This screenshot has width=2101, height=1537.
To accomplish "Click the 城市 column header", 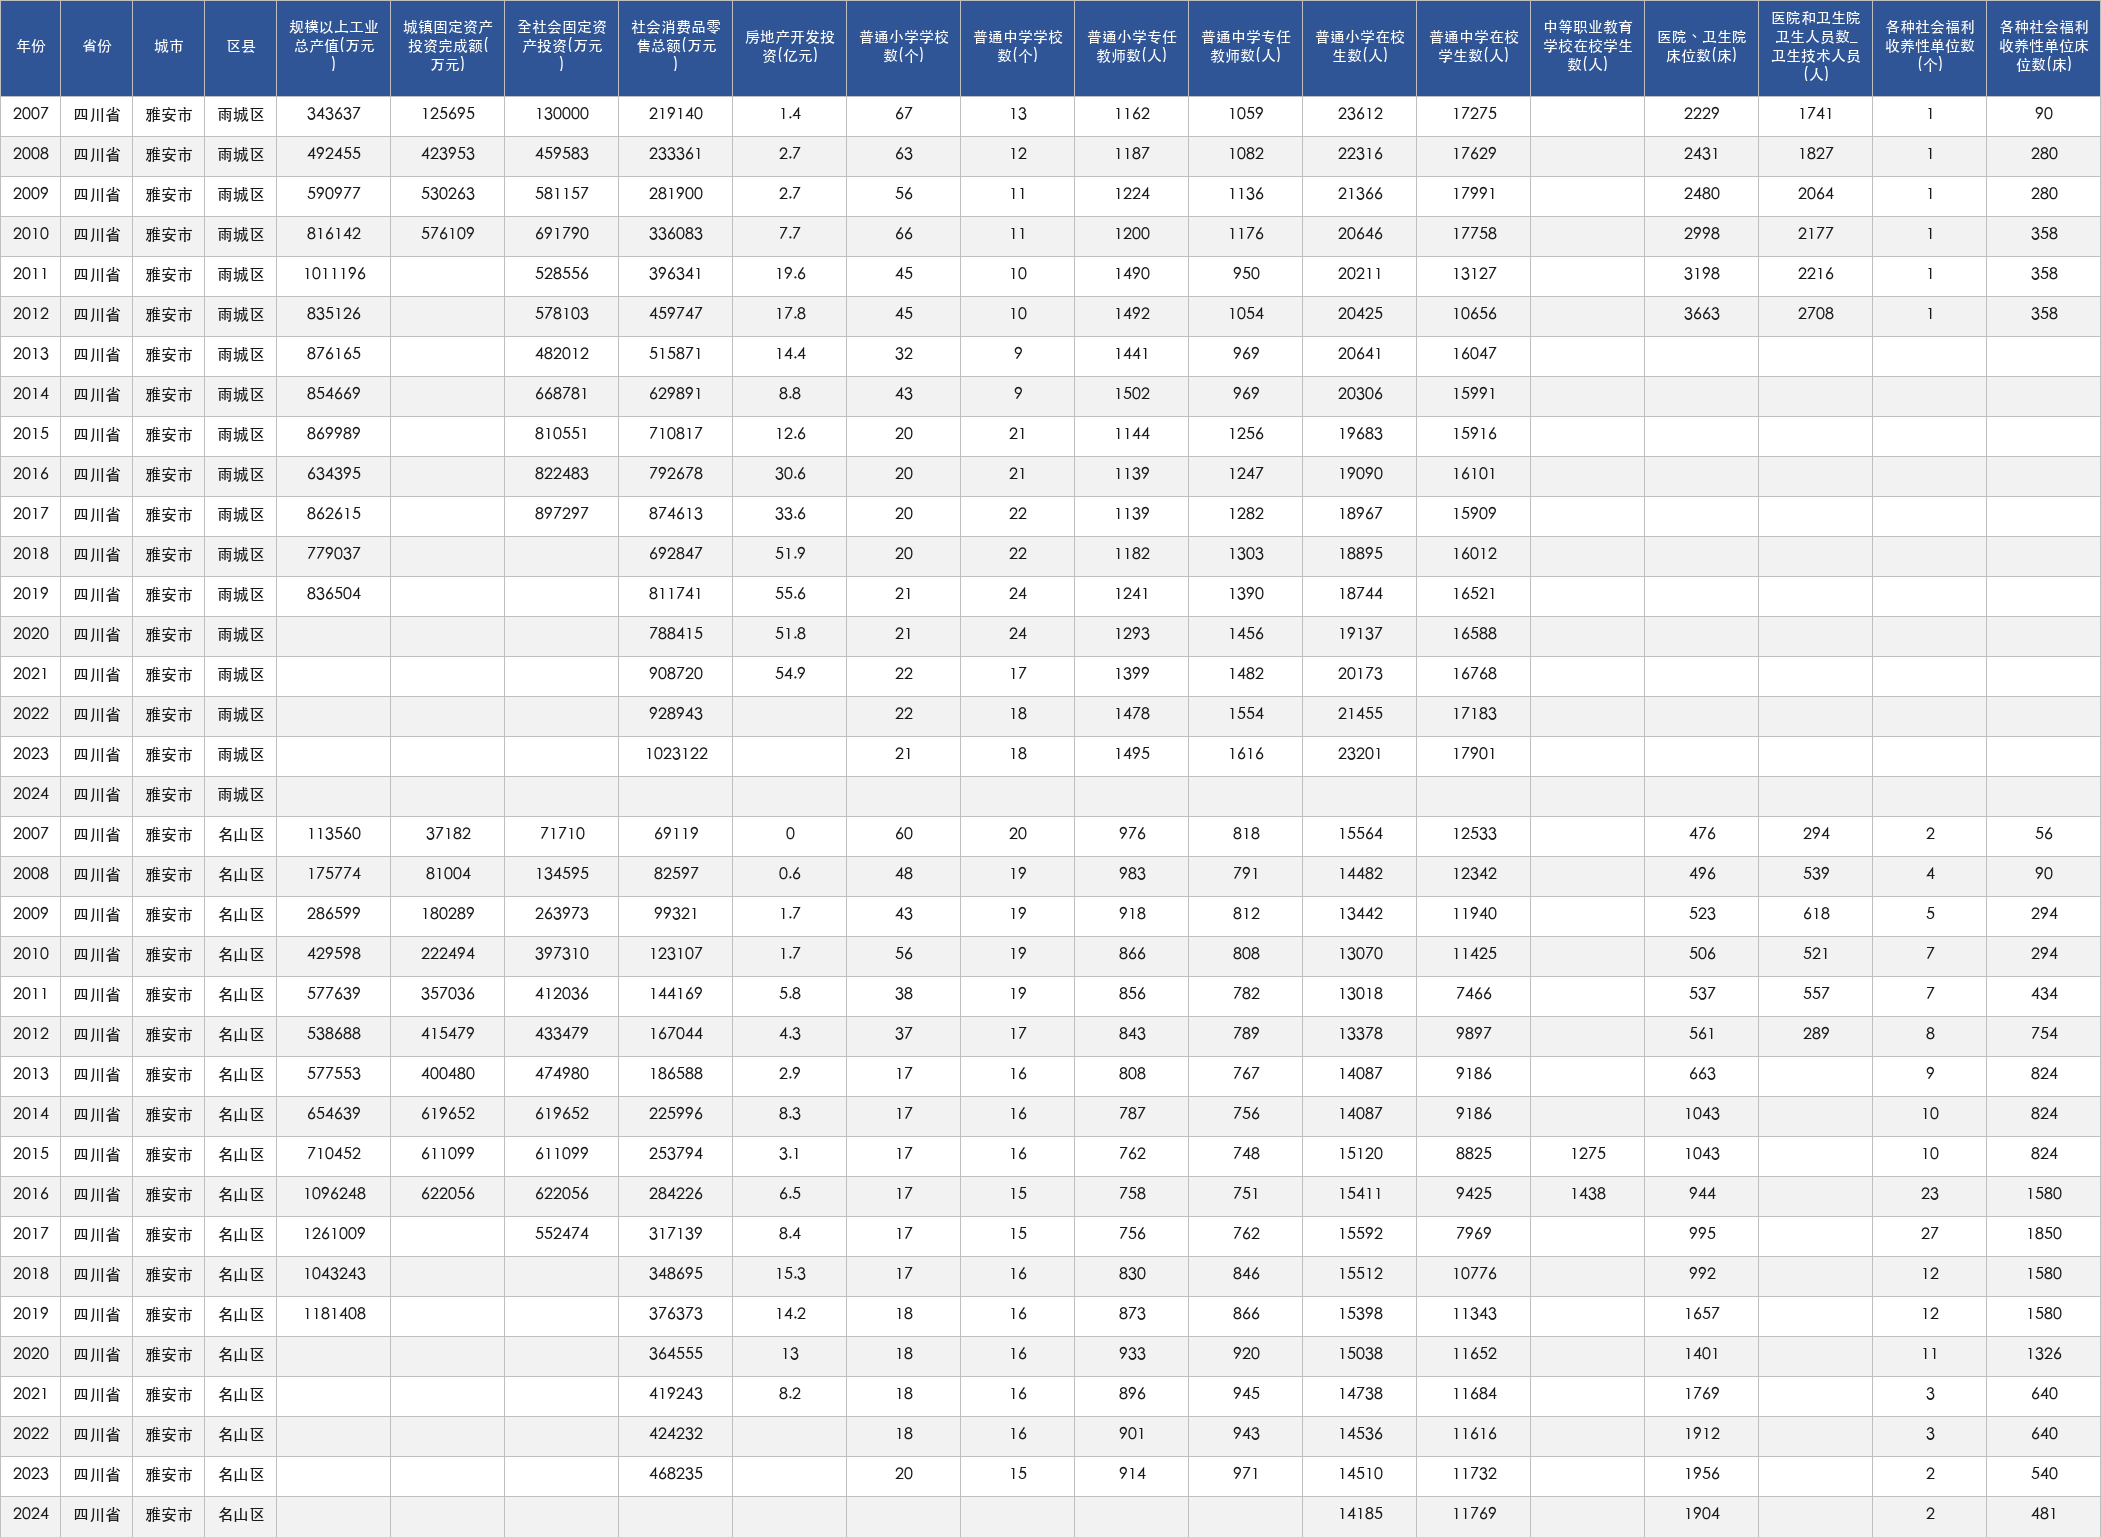I will (x=169, y=47).
